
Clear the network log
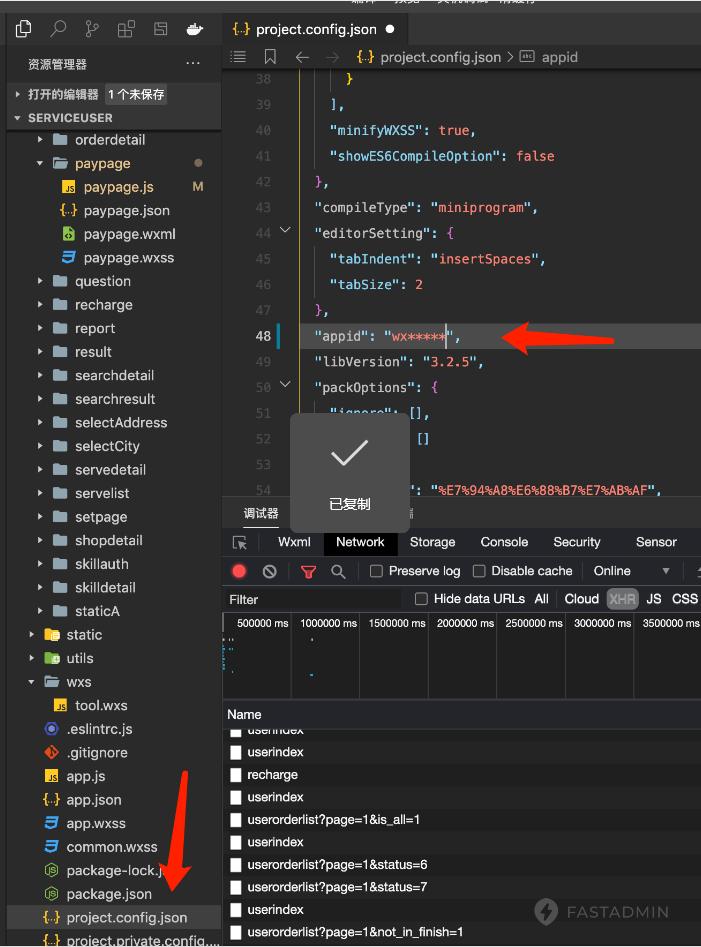coord(269,571)
